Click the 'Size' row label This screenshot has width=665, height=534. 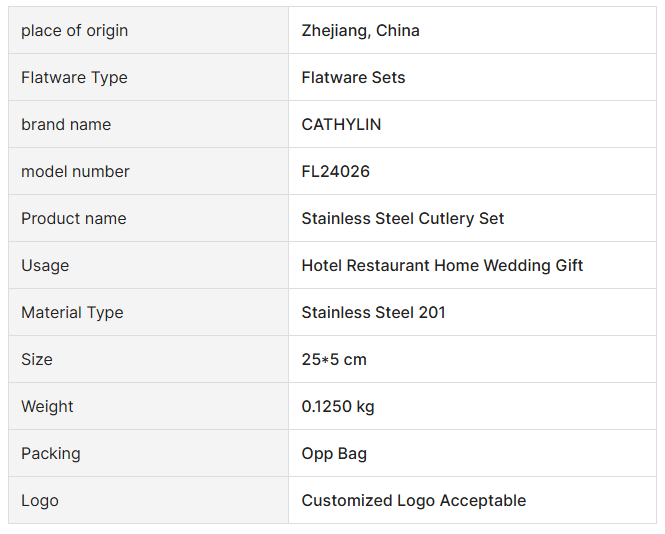[x=37, y=360]
